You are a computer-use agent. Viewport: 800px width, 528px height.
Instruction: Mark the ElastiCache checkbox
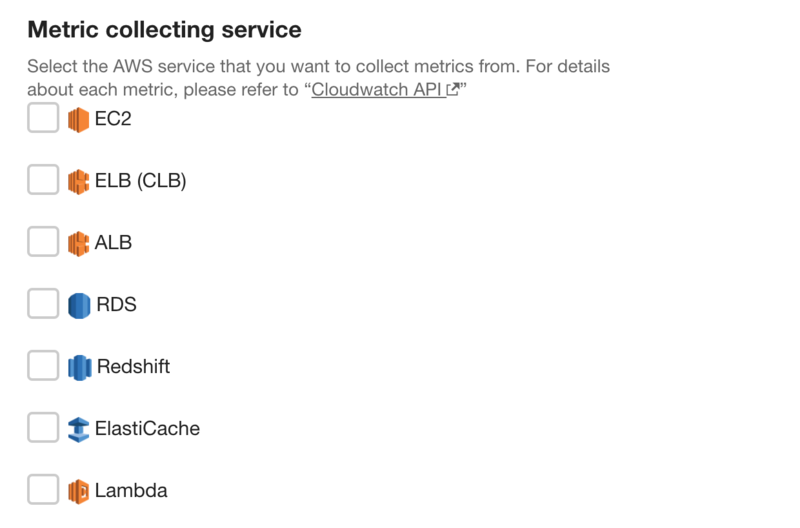43,428
